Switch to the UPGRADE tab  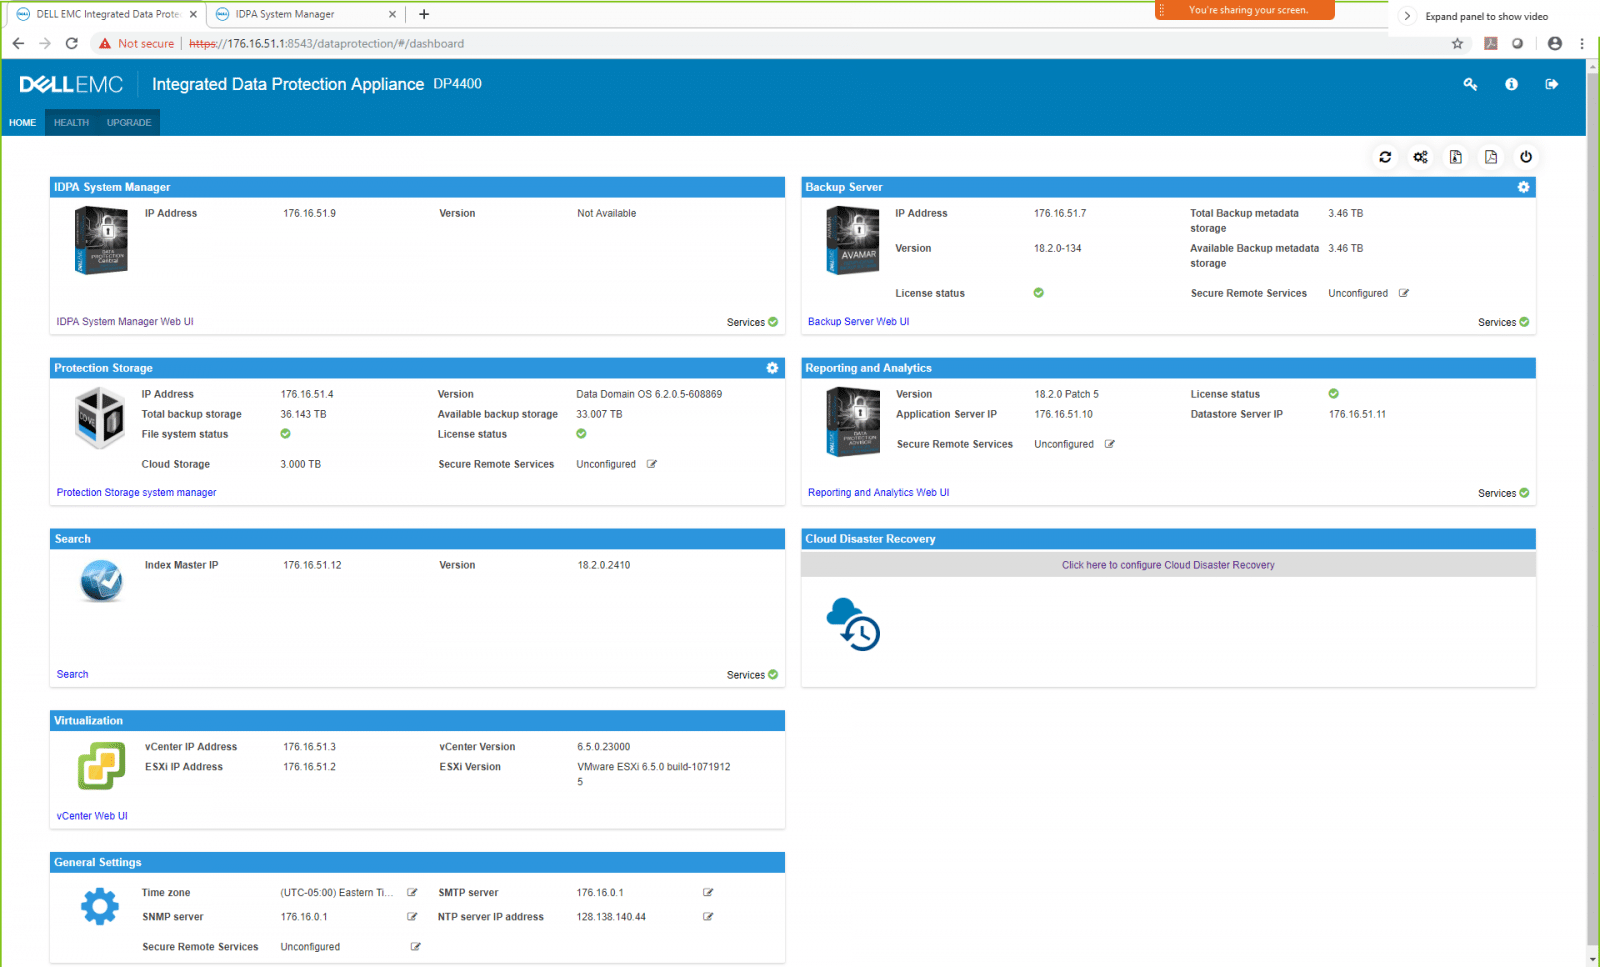(129, 122)
